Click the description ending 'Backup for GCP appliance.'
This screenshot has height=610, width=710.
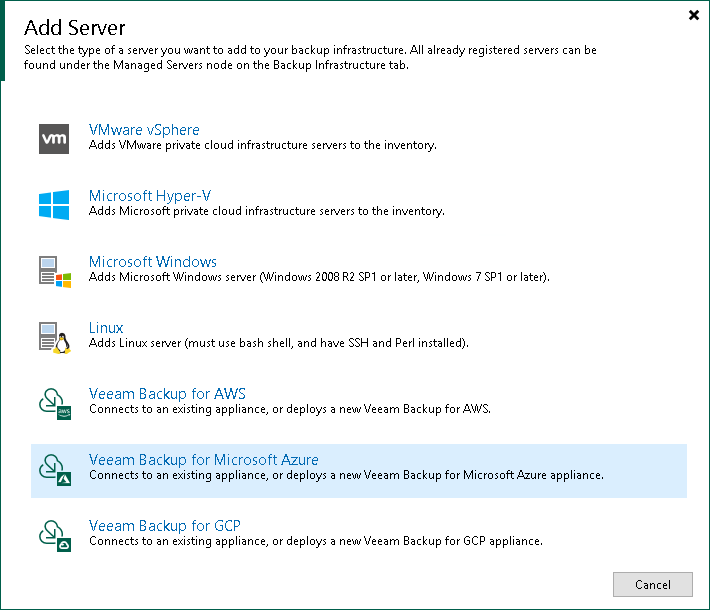click(x=316, y=542)
